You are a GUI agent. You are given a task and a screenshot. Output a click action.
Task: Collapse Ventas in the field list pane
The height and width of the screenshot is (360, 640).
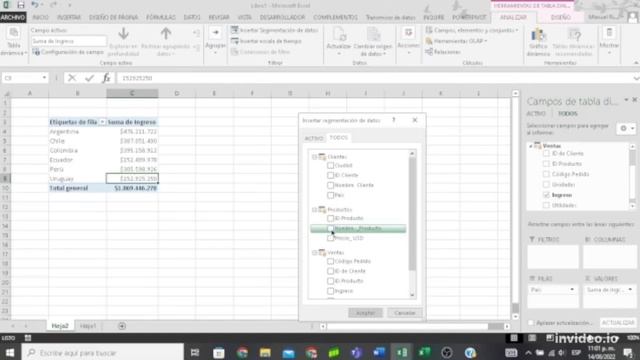click(531, 146)
